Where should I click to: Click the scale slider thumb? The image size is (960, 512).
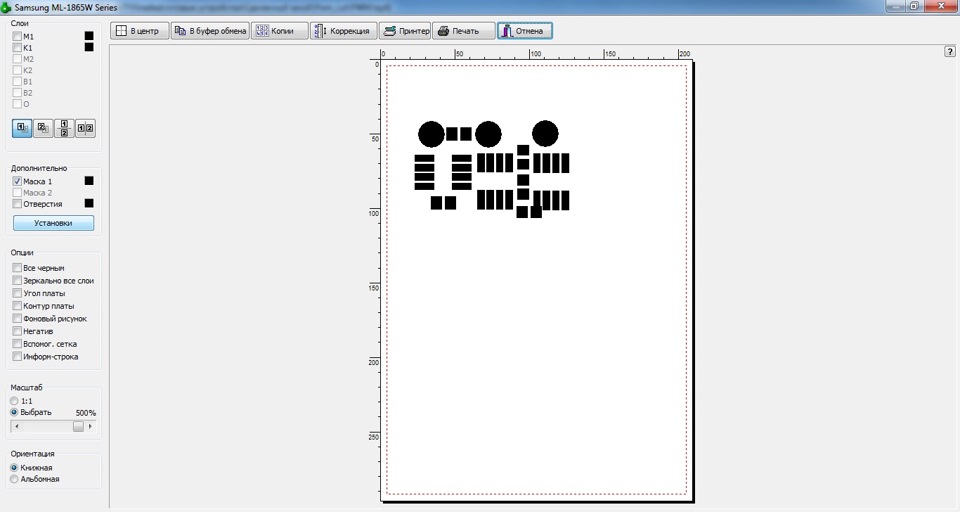(x=78, y=426)
